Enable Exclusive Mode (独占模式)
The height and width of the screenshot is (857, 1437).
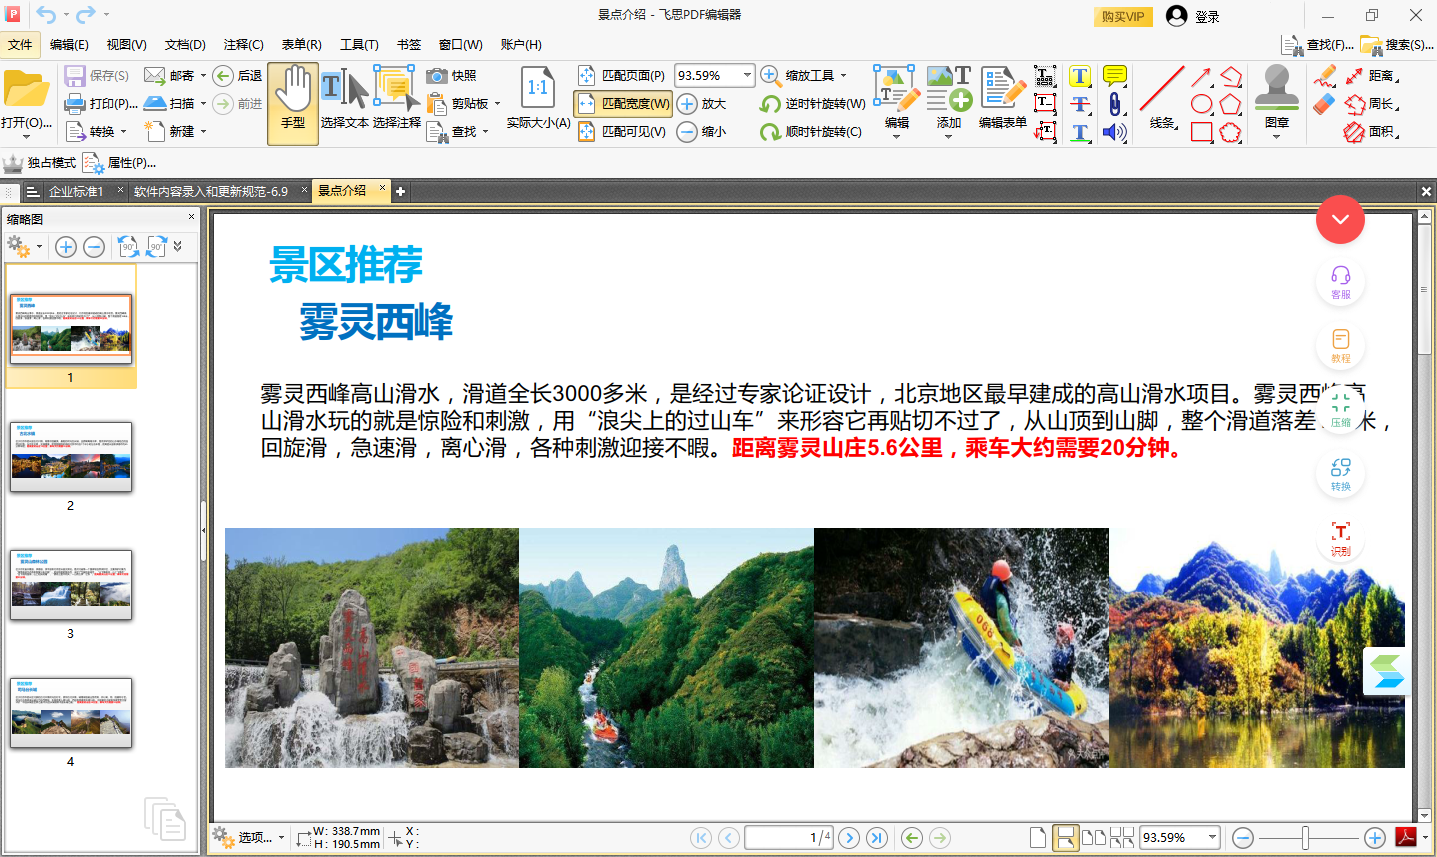(x=40, y=163)
